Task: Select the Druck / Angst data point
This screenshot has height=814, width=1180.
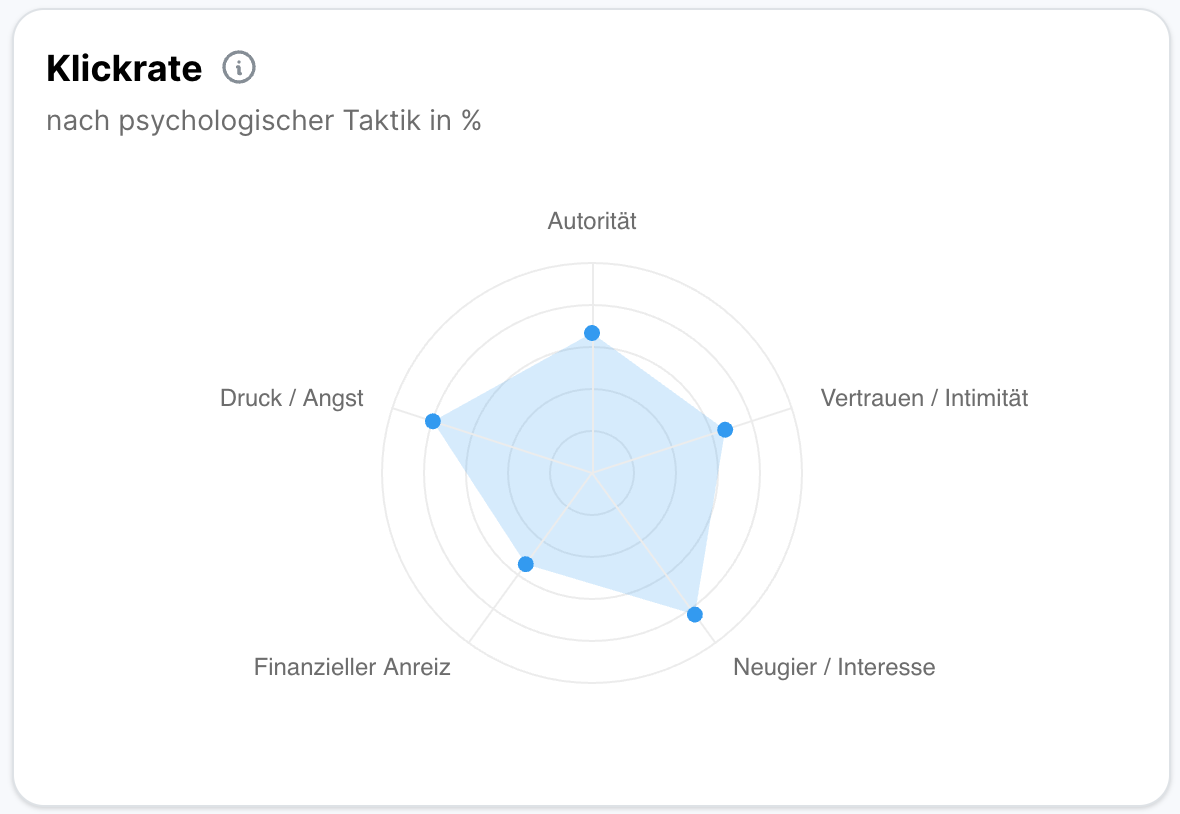Action: point(433,421)
